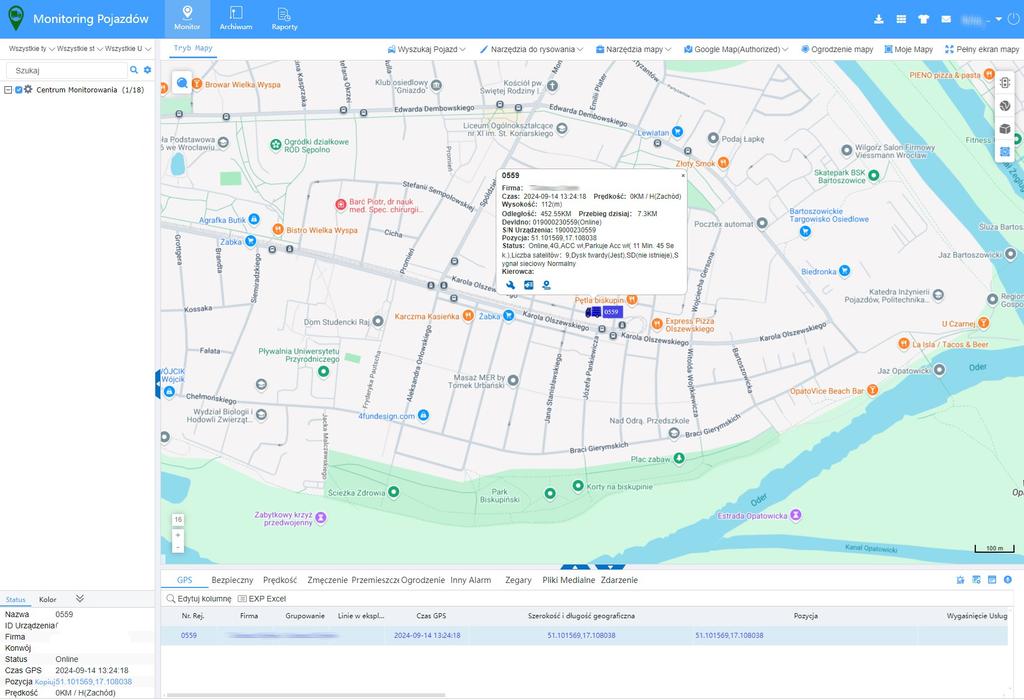Open the user account dropdown arrow

tap(999, 20)
